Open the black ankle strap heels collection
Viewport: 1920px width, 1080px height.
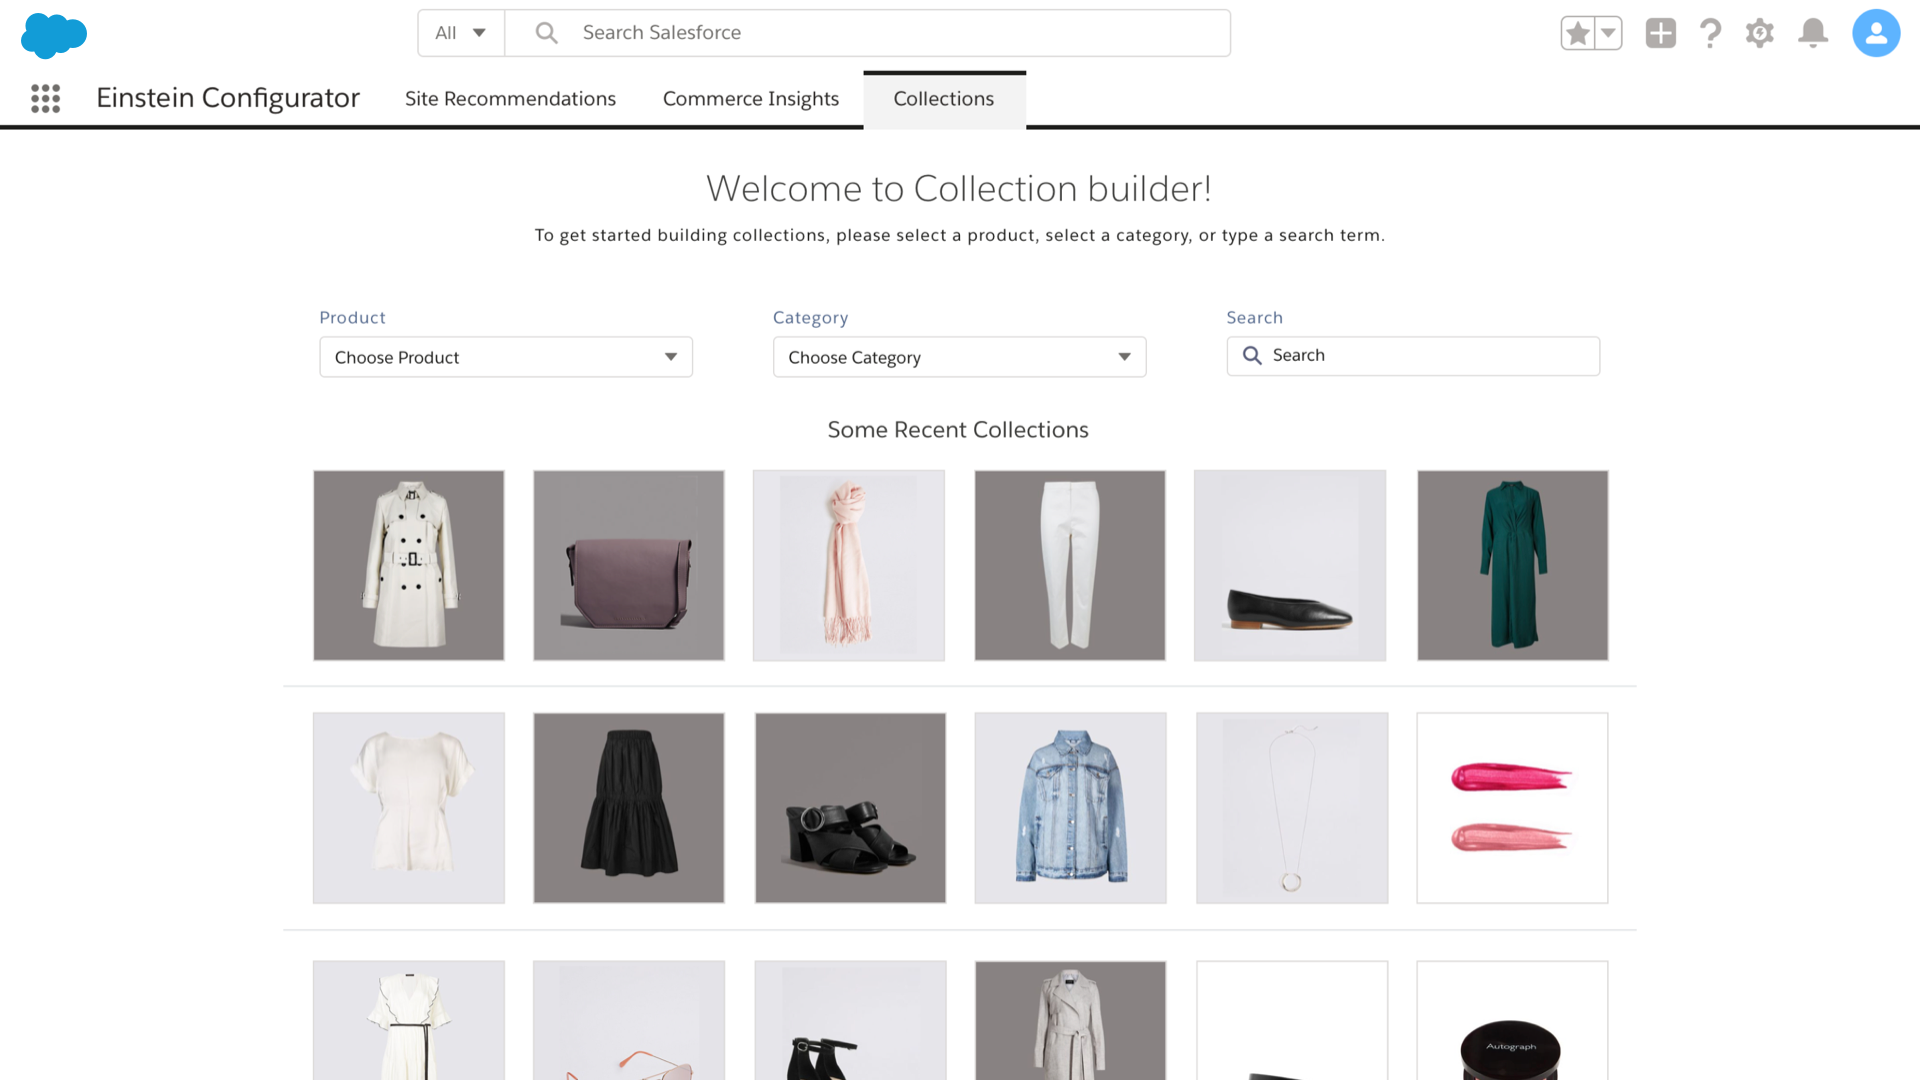point(850,1020)
